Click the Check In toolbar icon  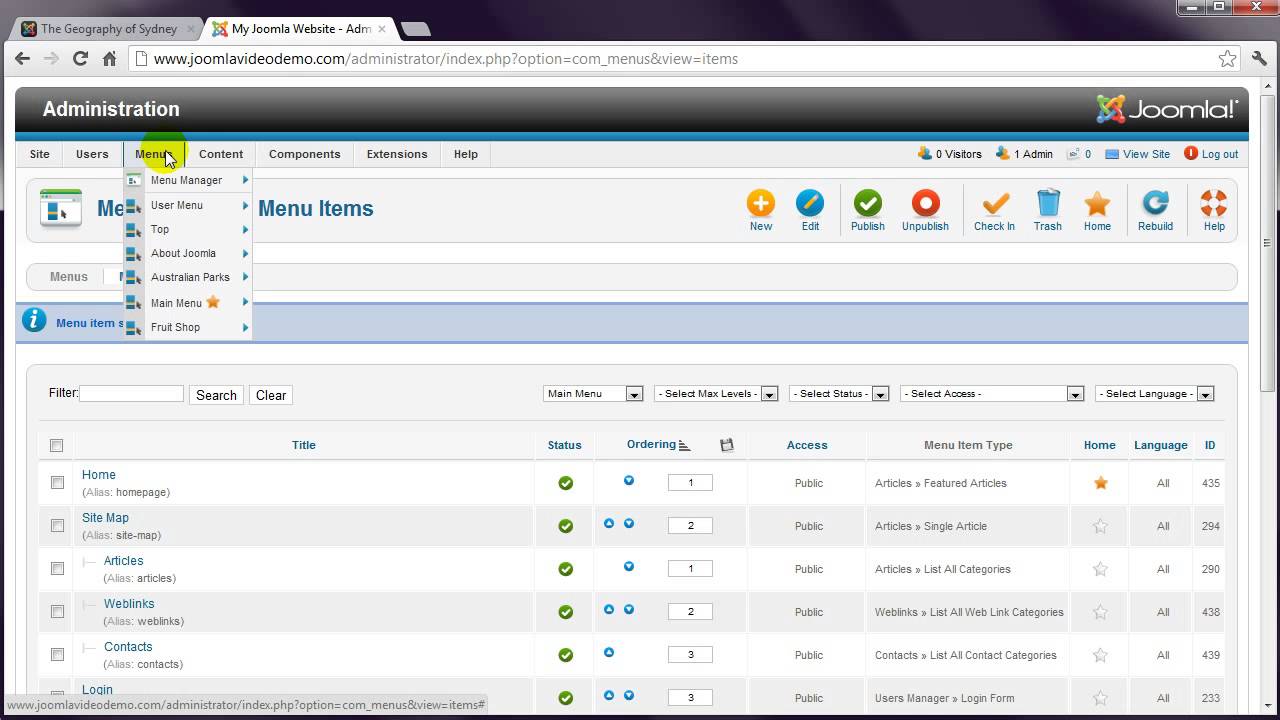pos(994,203)
